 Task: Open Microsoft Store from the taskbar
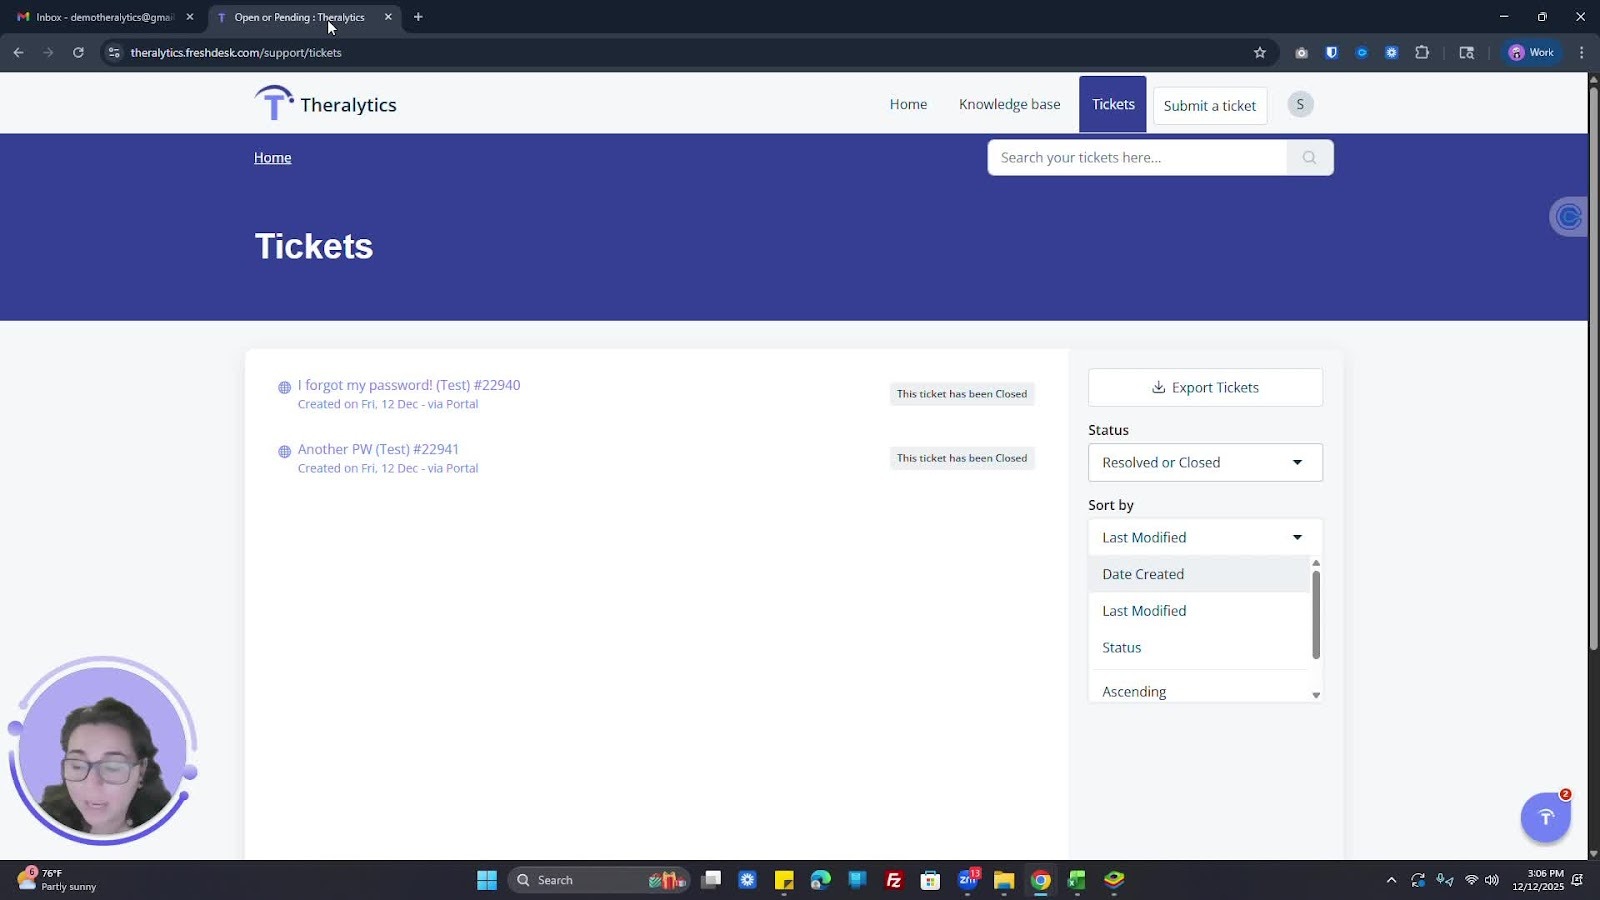(931, 880)
